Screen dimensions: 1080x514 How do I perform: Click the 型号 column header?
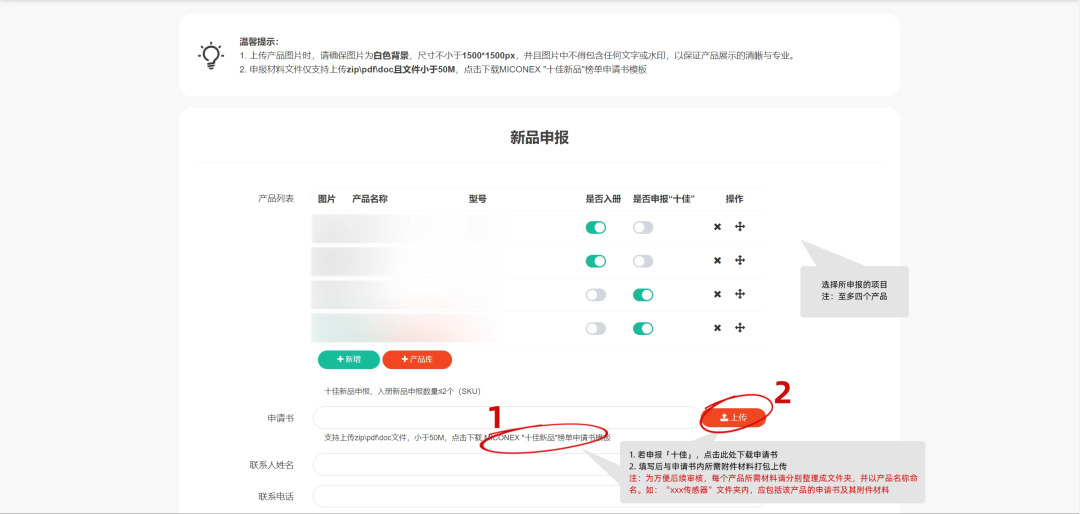(x=478, y=199)
